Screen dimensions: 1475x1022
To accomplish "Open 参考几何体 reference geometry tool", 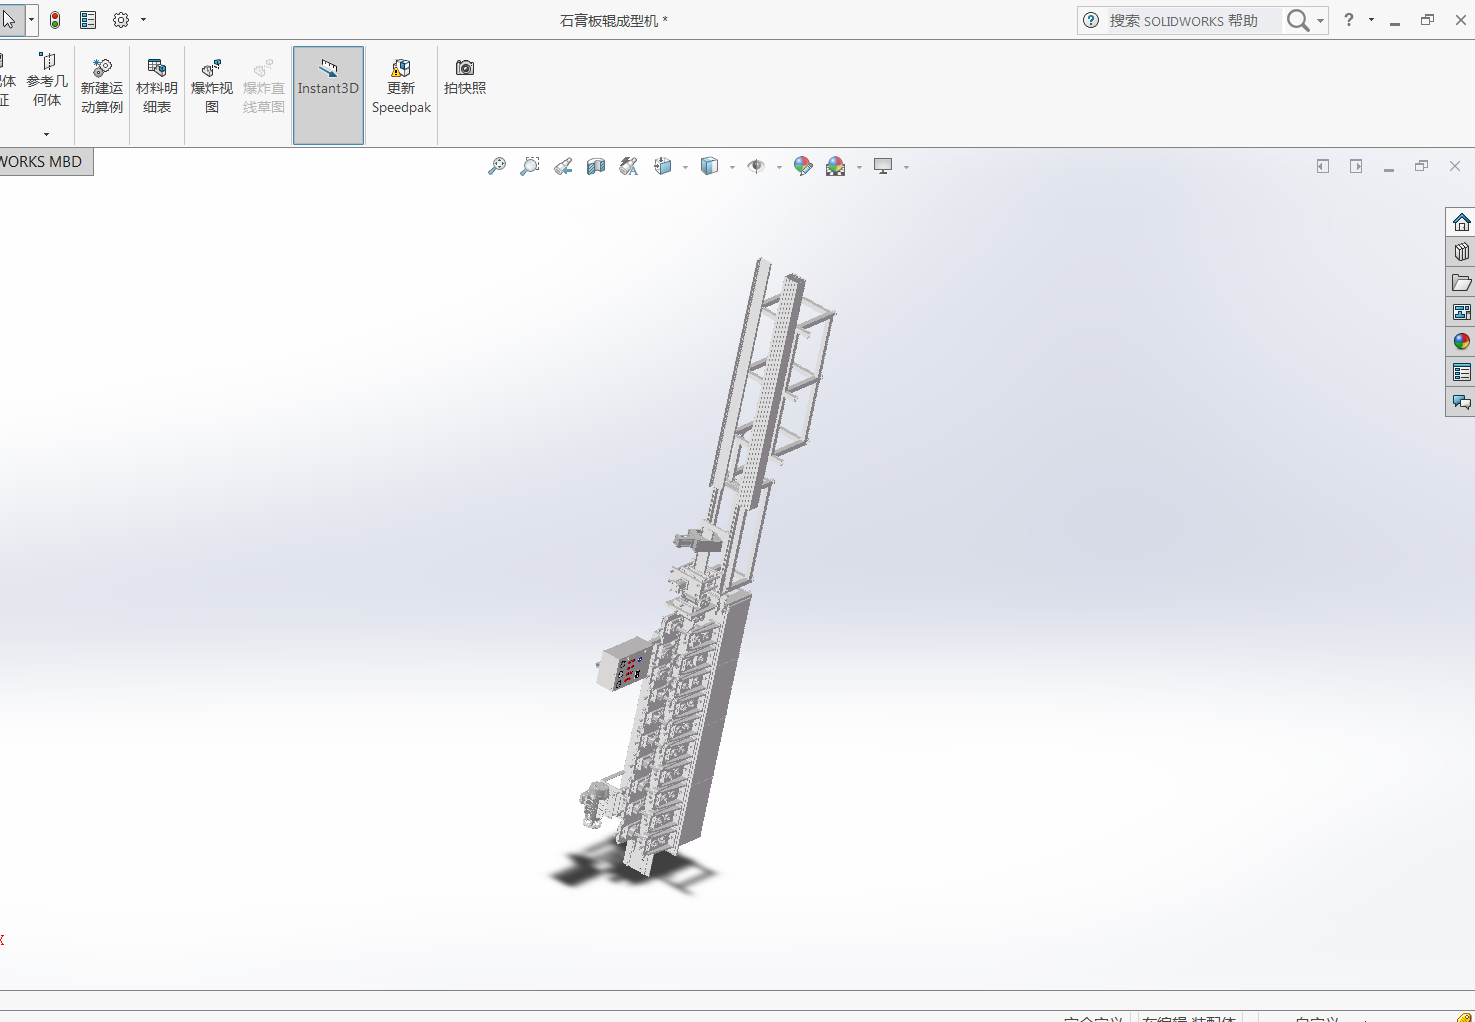I will tap(47, 80).
